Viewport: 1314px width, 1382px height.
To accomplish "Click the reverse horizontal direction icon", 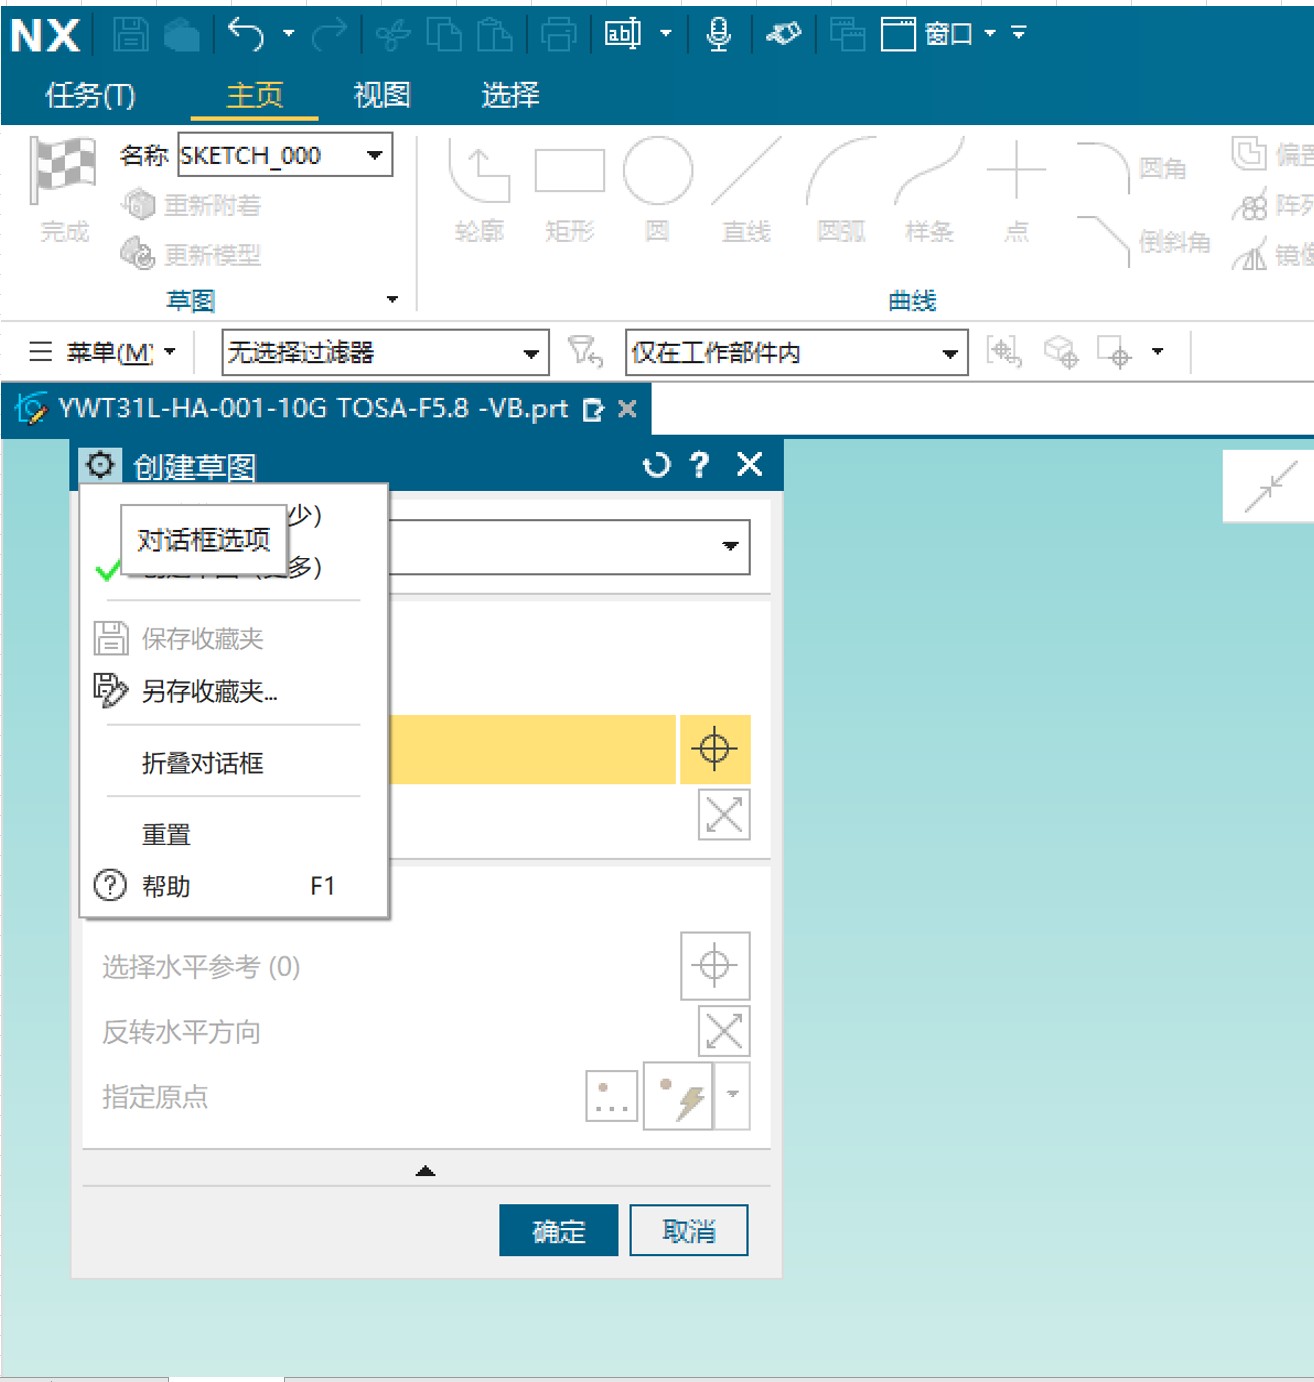I will (724, 1032).
